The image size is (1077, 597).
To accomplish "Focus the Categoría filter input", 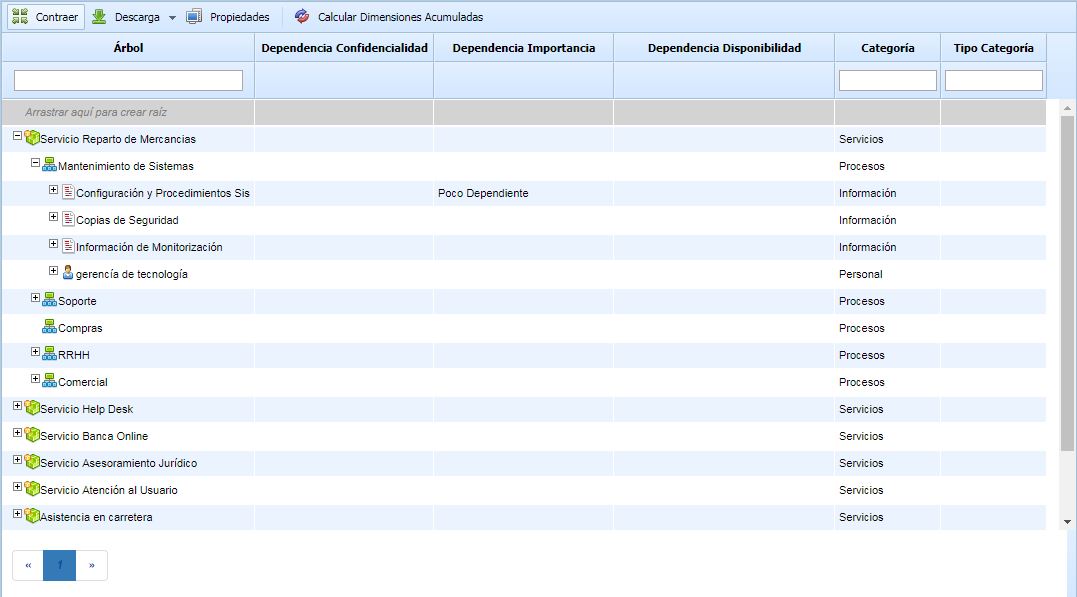I will tap(887, 80).
